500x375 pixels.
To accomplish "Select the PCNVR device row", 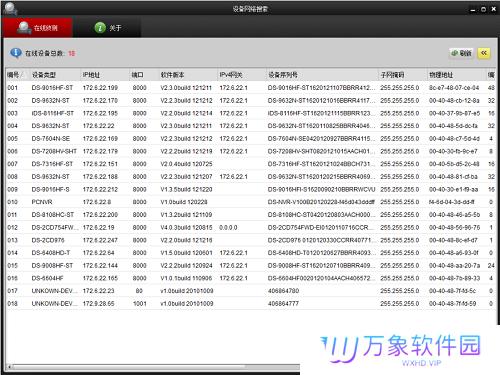I will tap(250, 202).
